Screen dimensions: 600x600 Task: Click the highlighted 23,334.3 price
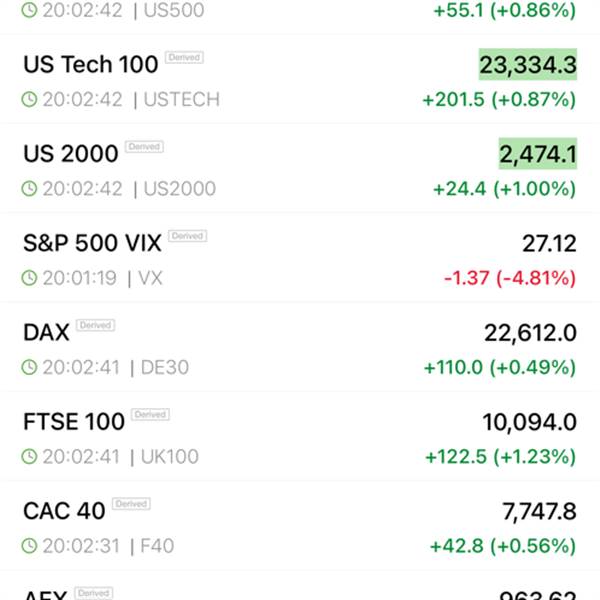point(528,65)
